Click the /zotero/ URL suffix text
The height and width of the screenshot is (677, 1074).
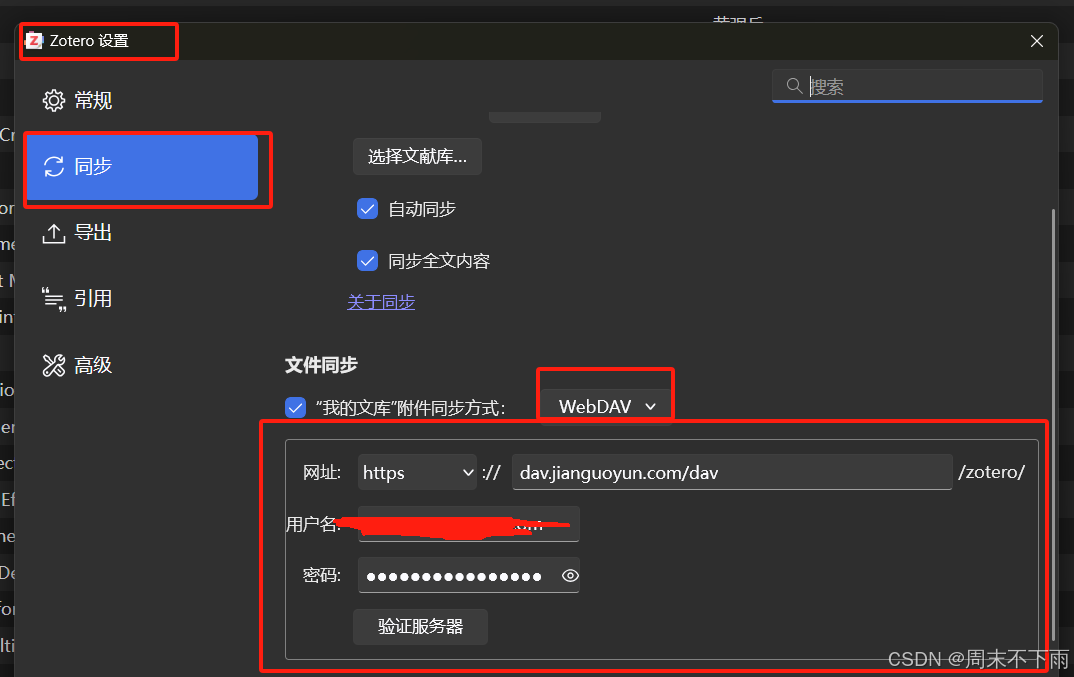(991, 472)
